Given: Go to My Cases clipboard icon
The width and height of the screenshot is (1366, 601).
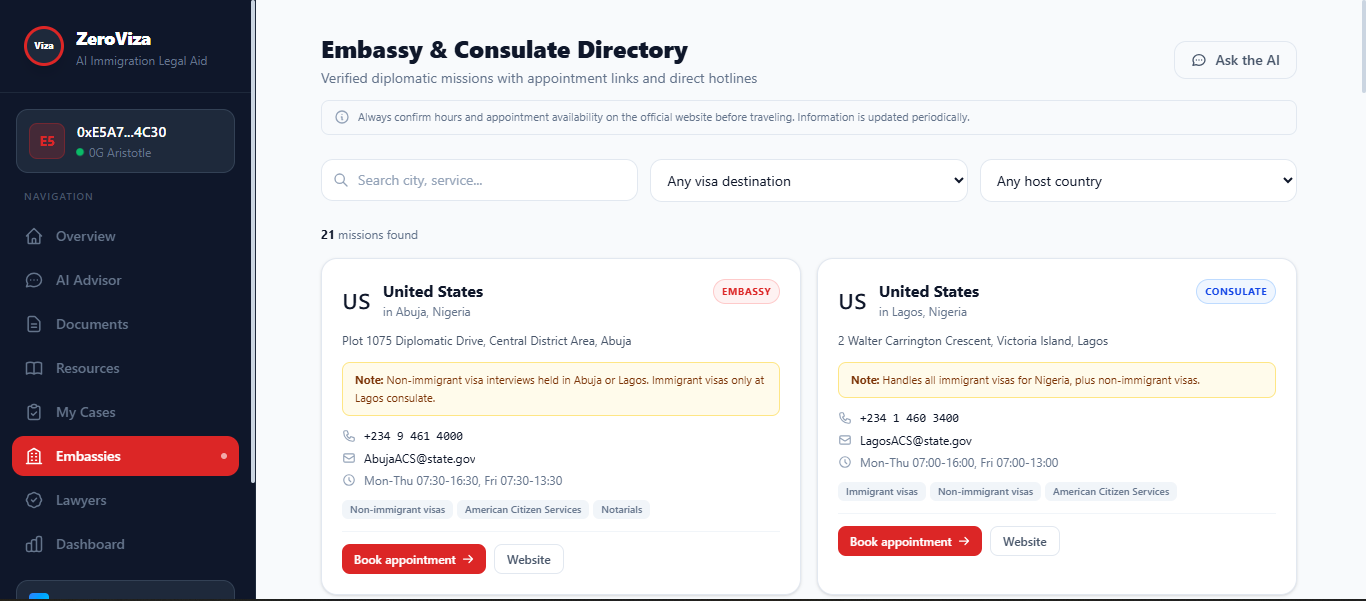Looking at the screenshot, I should coord(34,413).
